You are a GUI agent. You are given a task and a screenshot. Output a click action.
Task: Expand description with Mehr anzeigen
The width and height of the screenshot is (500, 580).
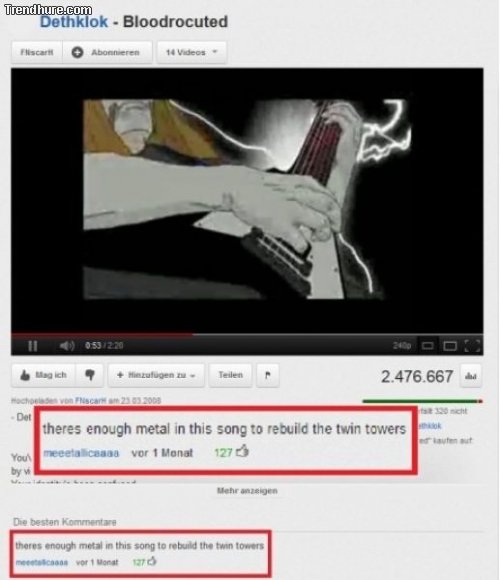(x=247, y=491)
